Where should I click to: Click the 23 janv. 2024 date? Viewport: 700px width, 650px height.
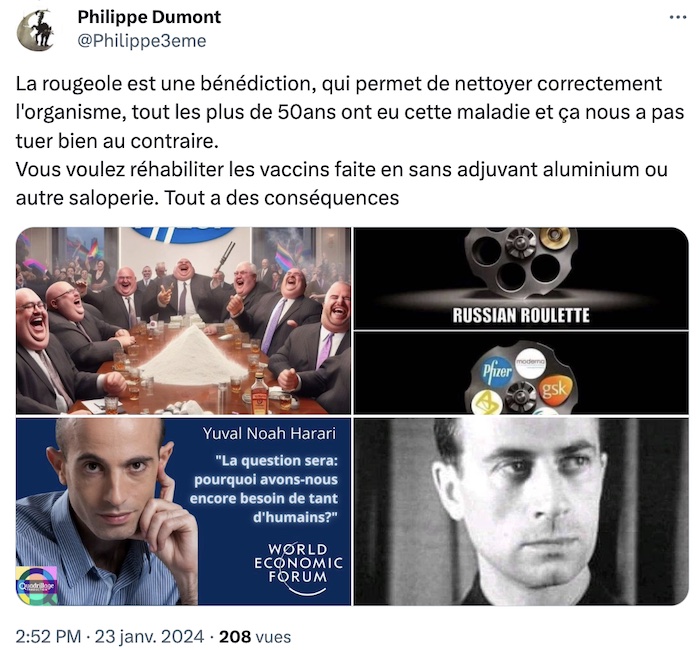click(150, 636)
